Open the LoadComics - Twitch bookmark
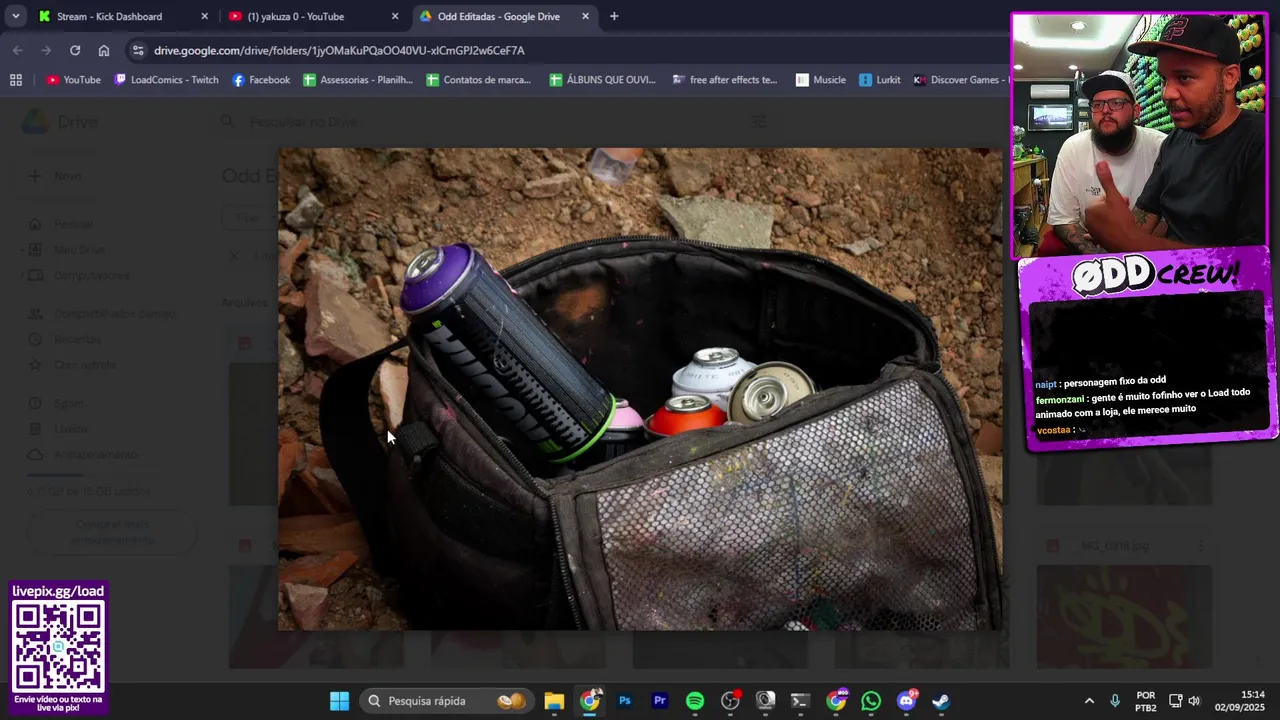Image resolution: width=1280 pixels, height=720 pixels. coord(166,80)
